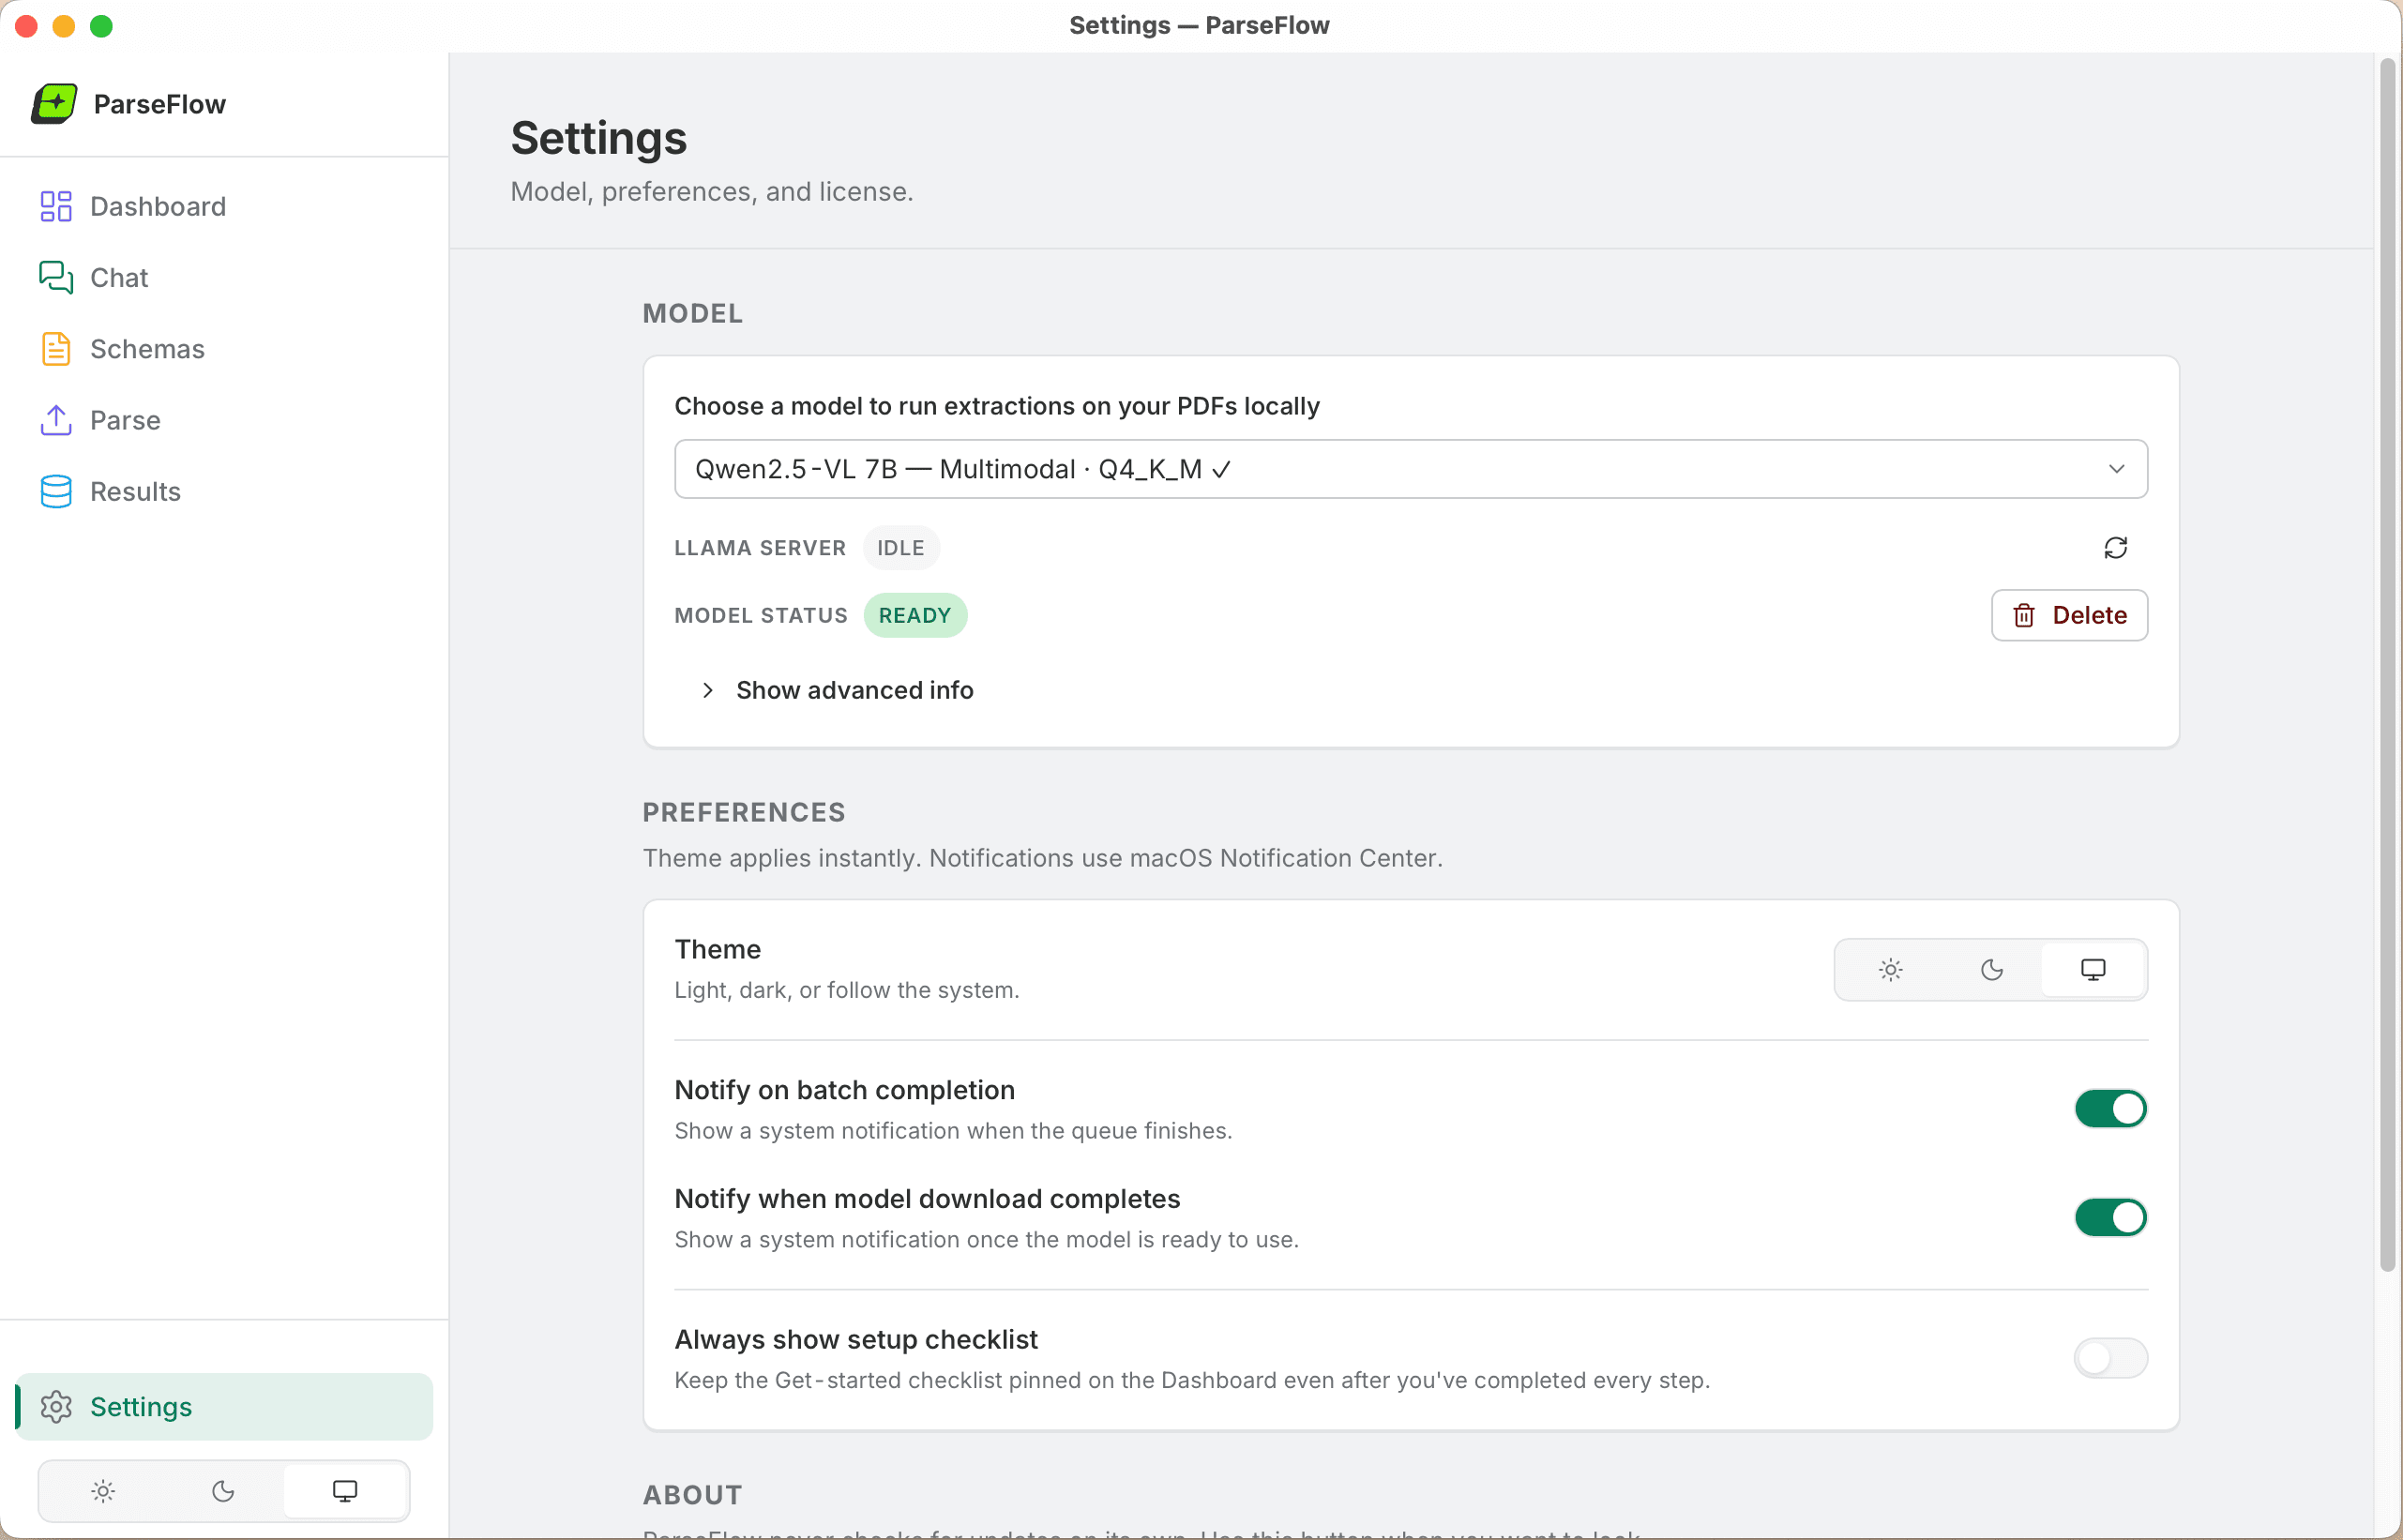Delete the downloaded model
Screen dimensions: 2403x1540
tap(2069, 615)
